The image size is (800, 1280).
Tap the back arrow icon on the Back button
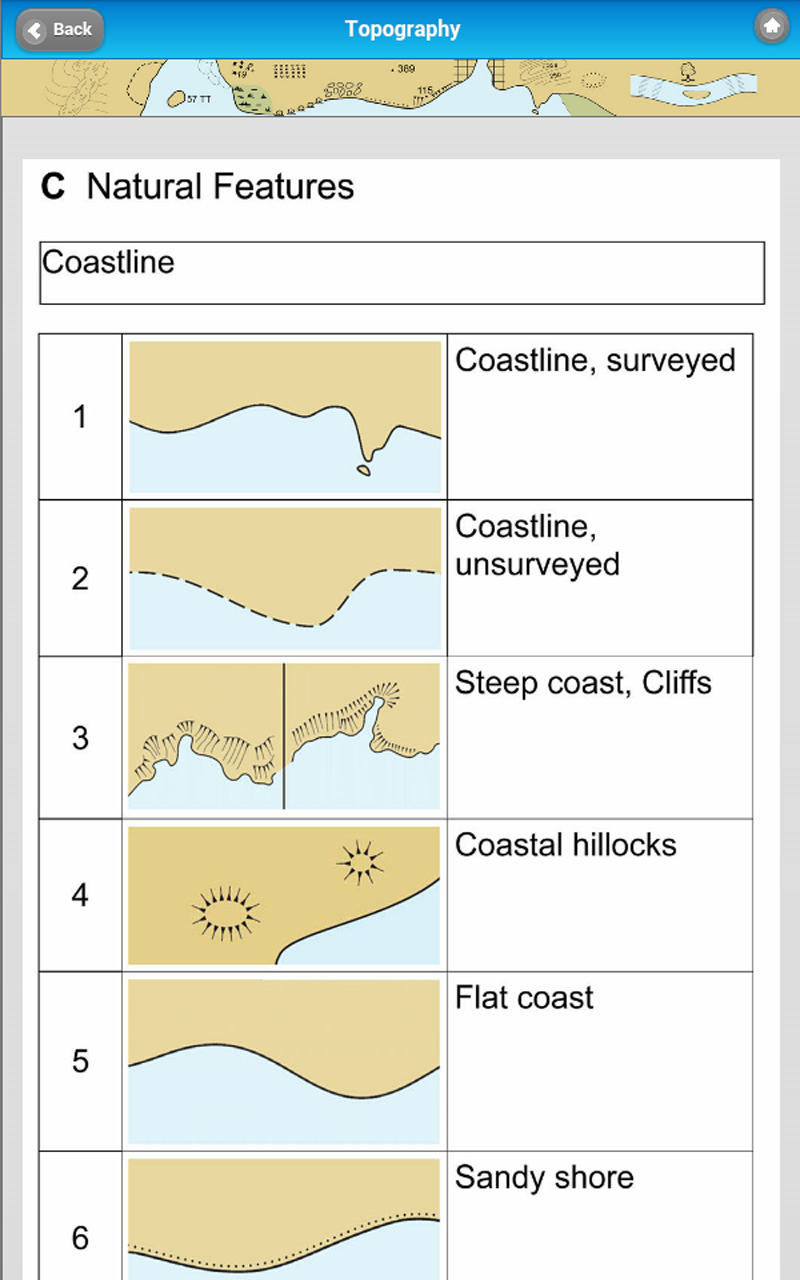(x=36, y=30)
